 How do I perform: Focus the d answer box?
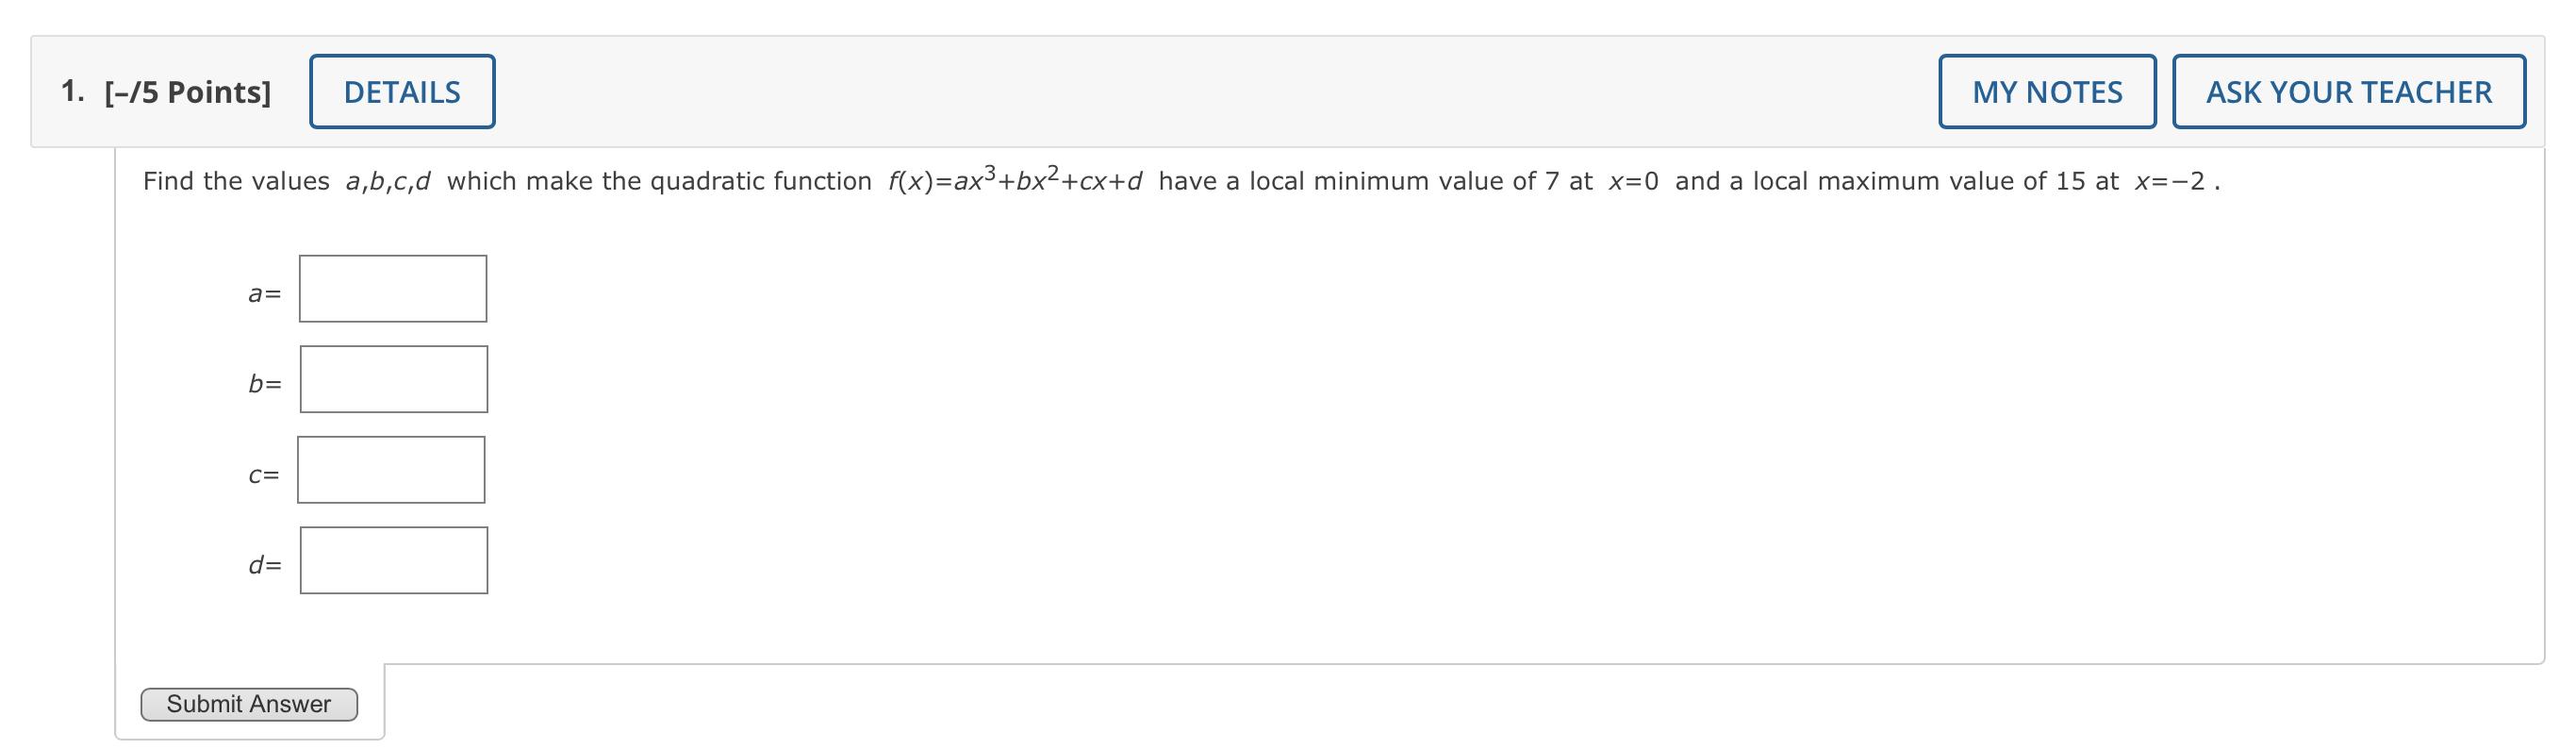click(394, 559)
